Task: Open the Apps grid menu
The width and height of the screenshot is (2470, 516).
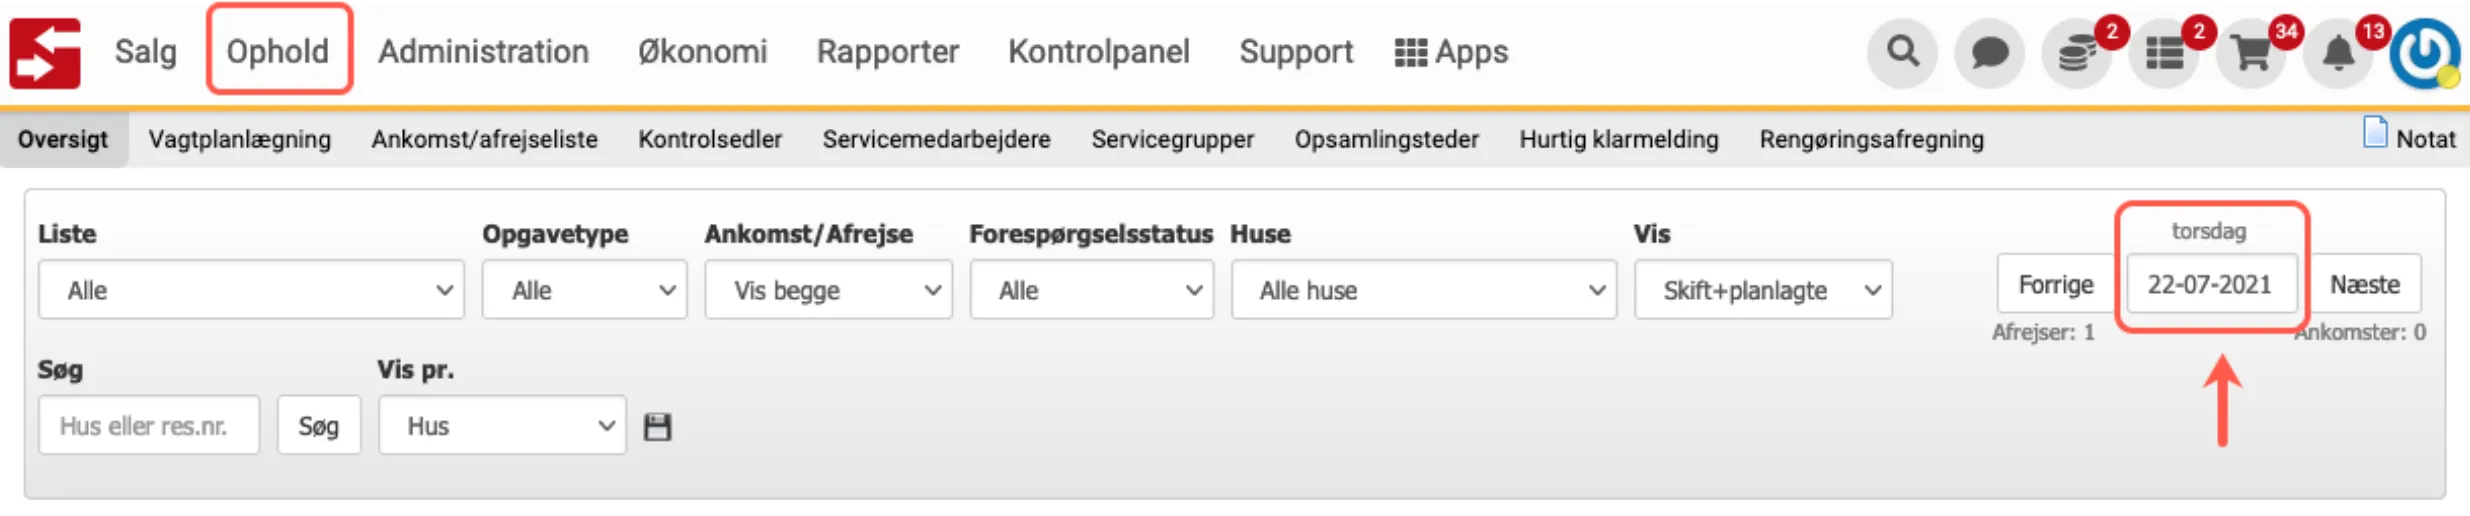Action: click(1451, 52)
